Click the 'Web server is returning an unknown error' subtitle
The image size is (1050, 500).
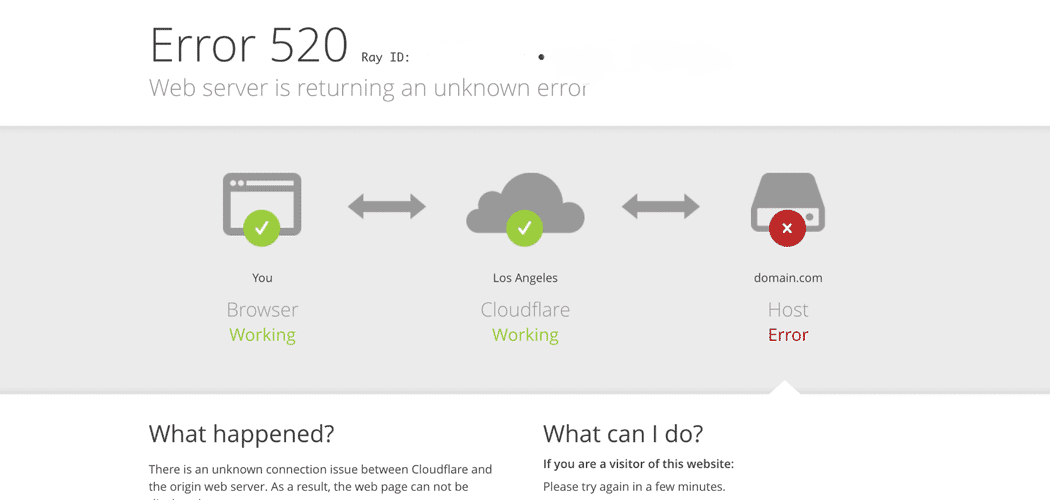click(x=368, y=88)
